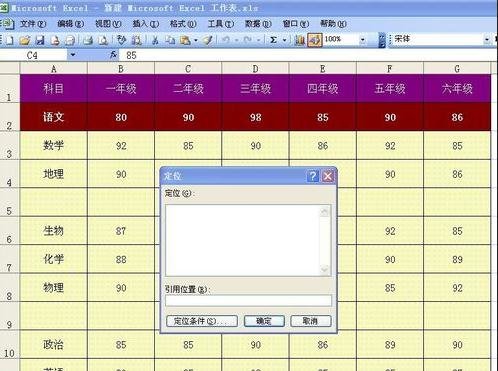Click the Name Box showing C4
Screen dimensions: 498x371
pyautogui.click(x=34, y=55)
